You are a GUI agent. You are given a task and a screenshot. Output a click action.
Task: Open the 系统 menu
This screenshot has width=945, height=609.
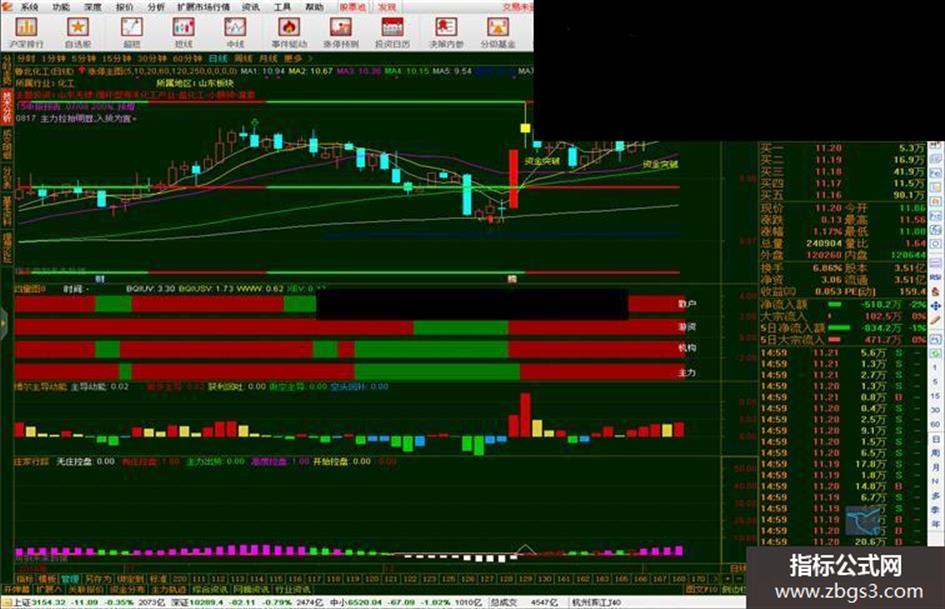[x=30, y=7]
